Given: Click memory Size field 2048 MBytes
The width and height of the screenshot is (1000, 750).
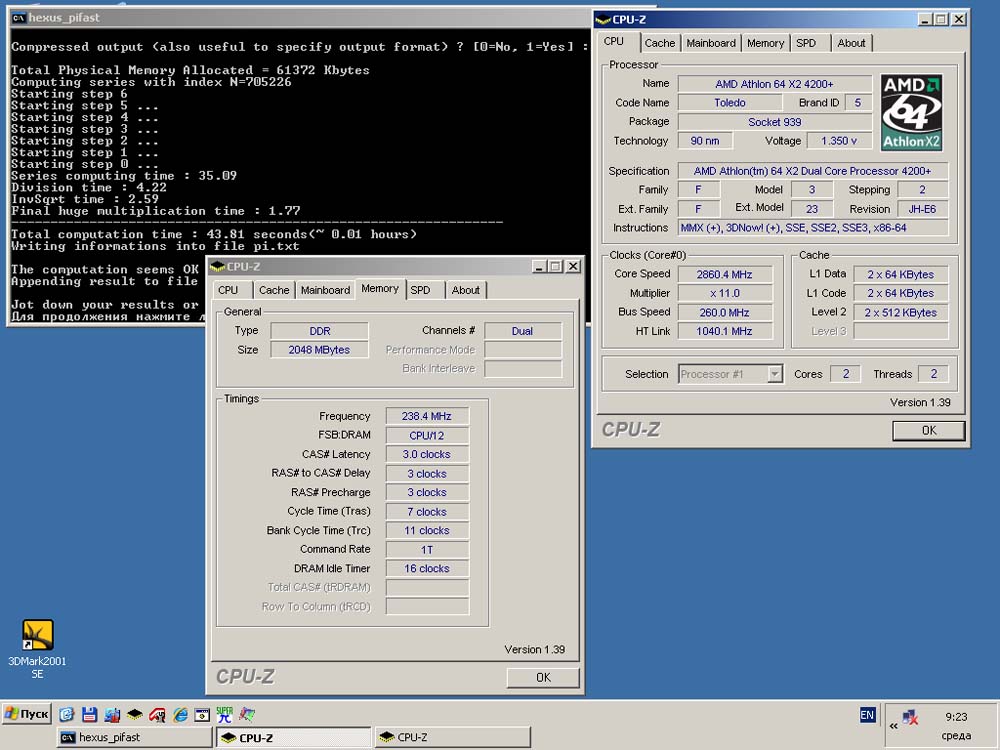Looking at the screenshot, I should pyautogui.click(x=320, y=349).
